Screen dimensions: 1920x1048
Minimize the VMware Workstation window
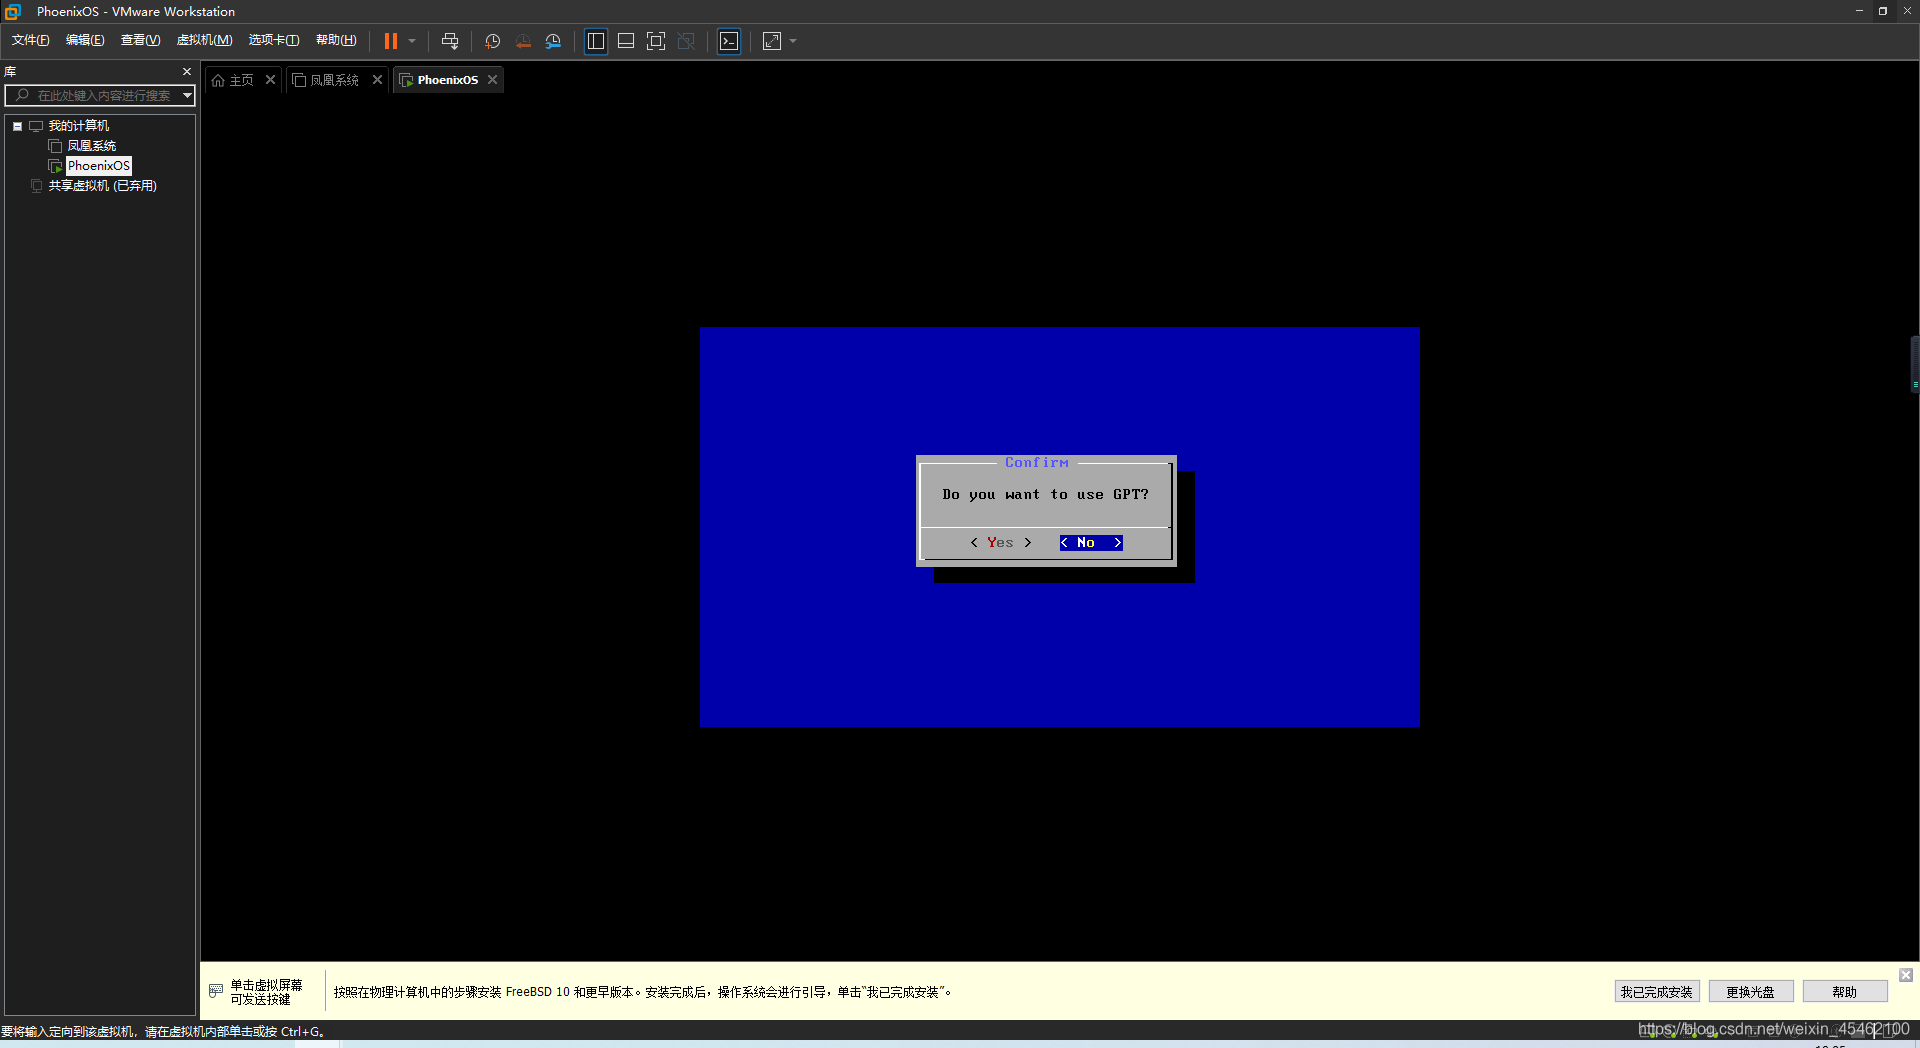click(x=1859, y=11)
